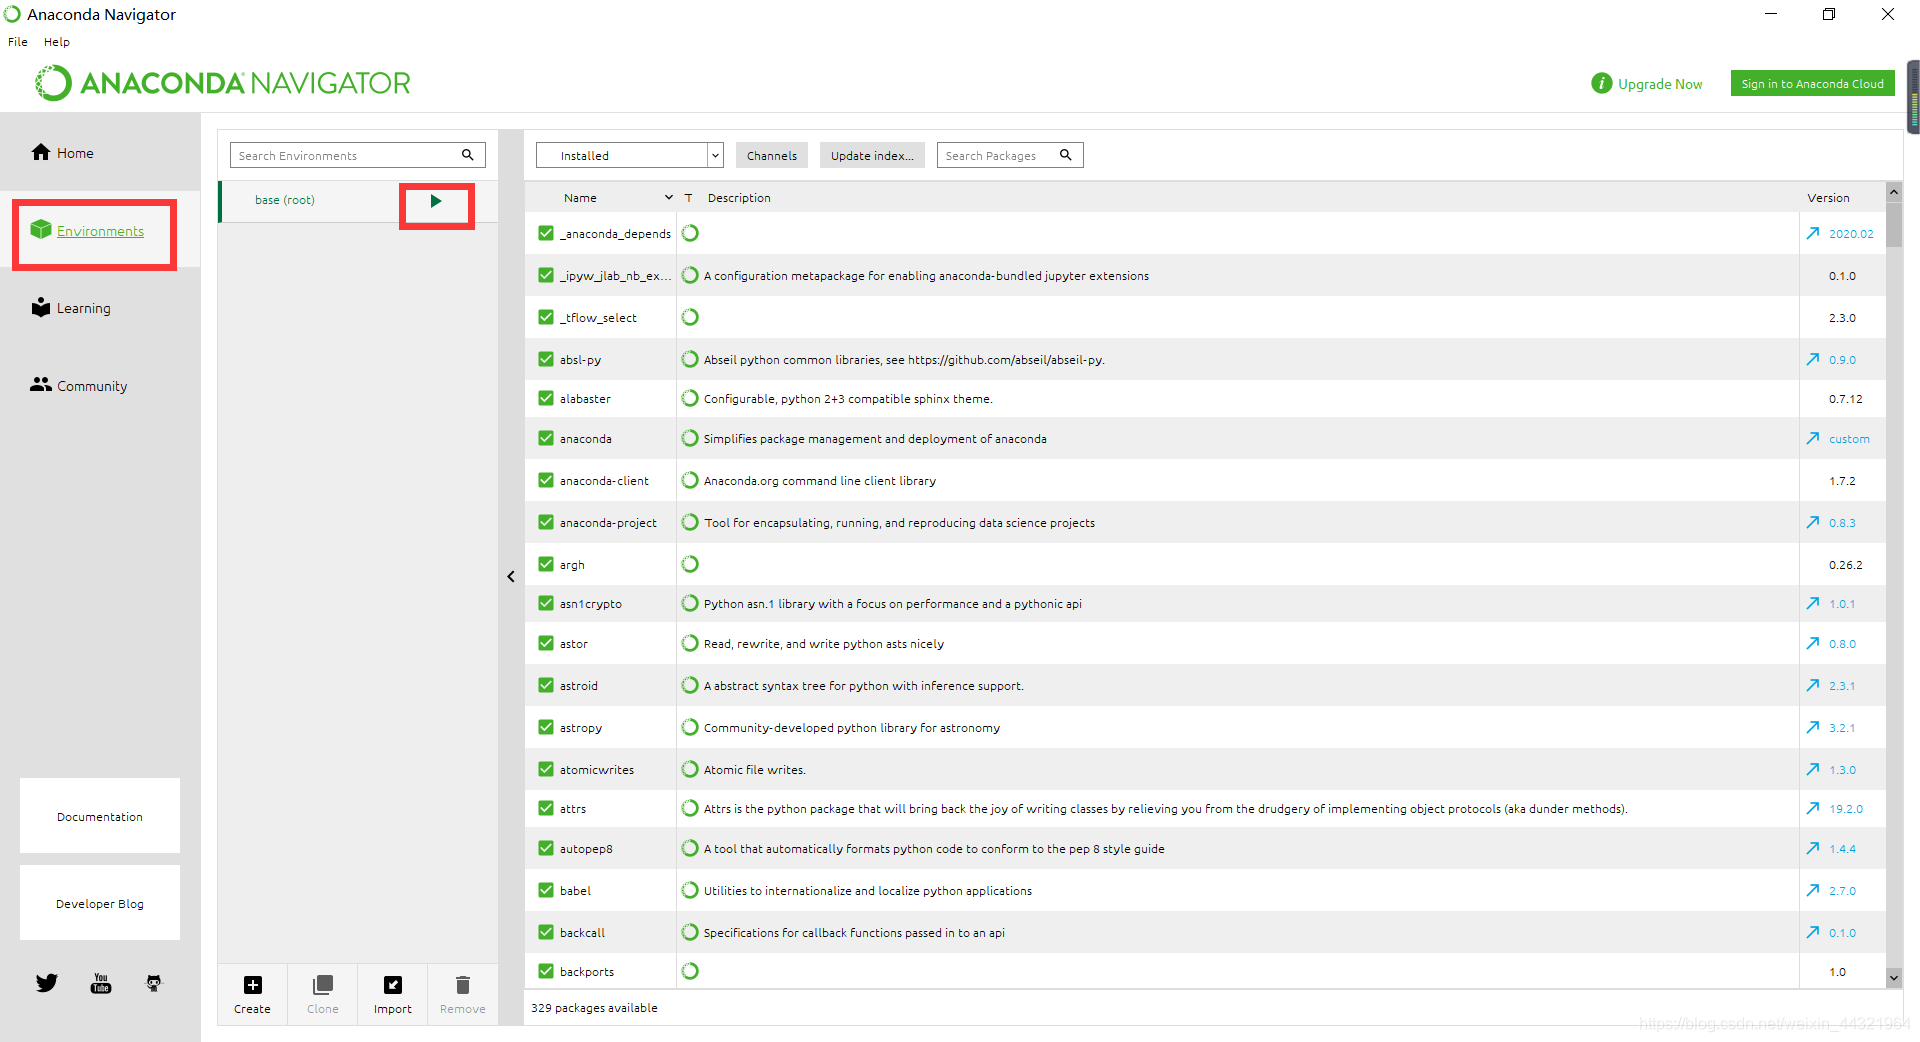Toggle the anaconda package checkbox
The height and width of the screenshot is (1042, 1920).
point(546,438)
